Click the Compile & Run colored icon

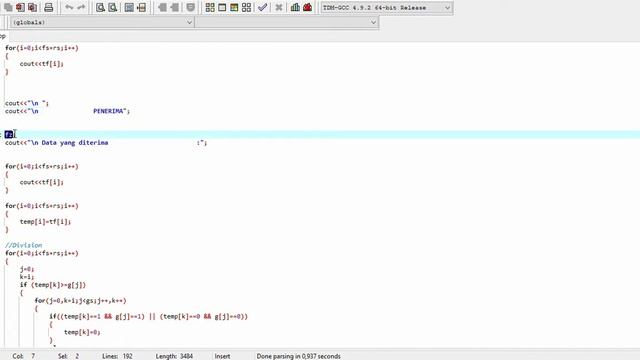click(234, 7)
